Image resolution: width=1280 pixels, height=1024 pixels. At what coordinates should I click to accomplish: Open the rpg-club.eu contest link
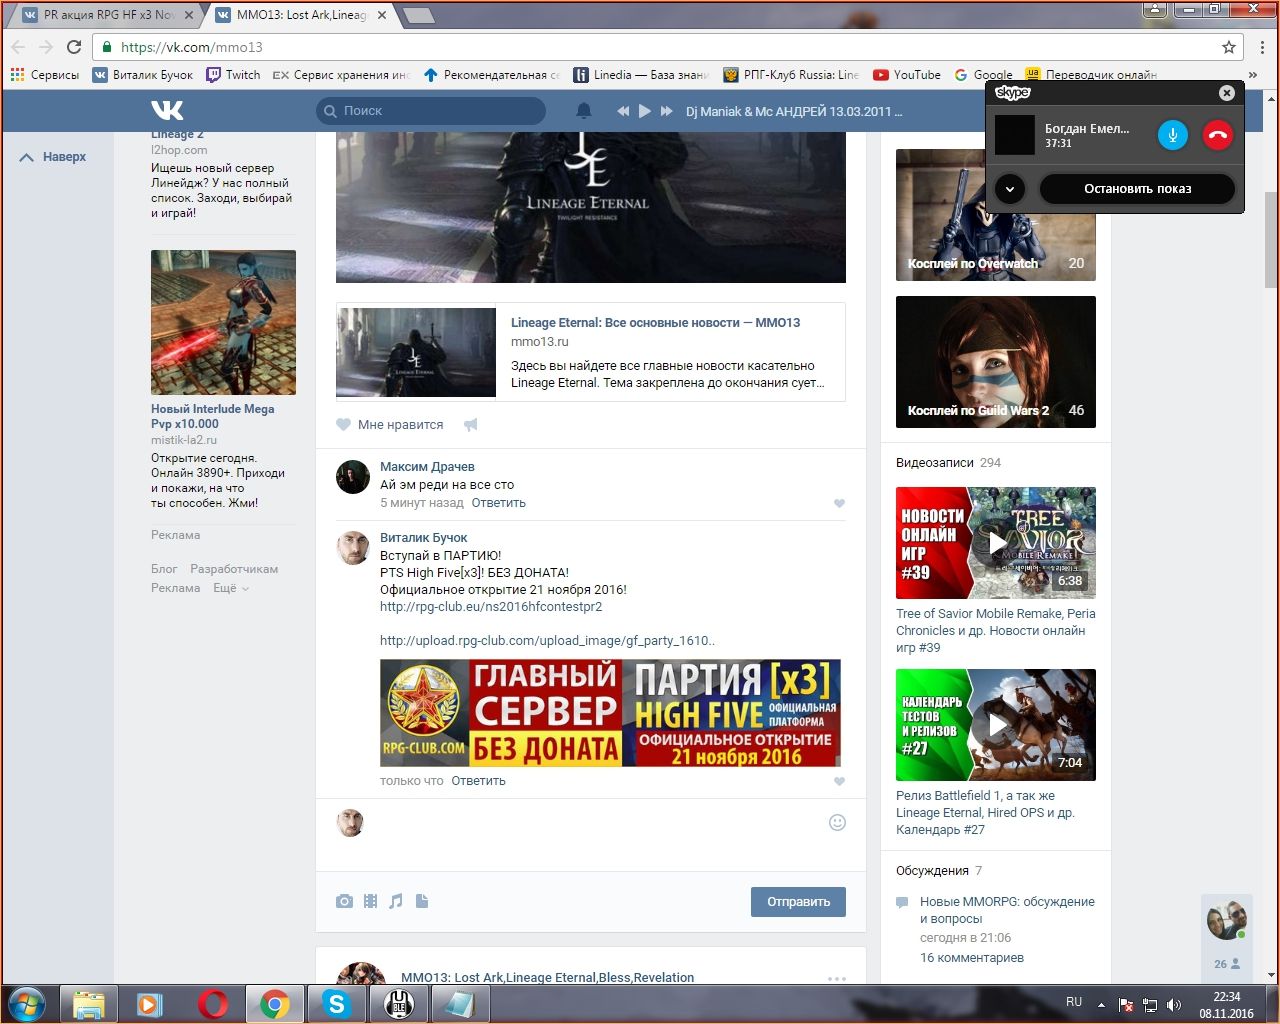(x=491, y=607)
